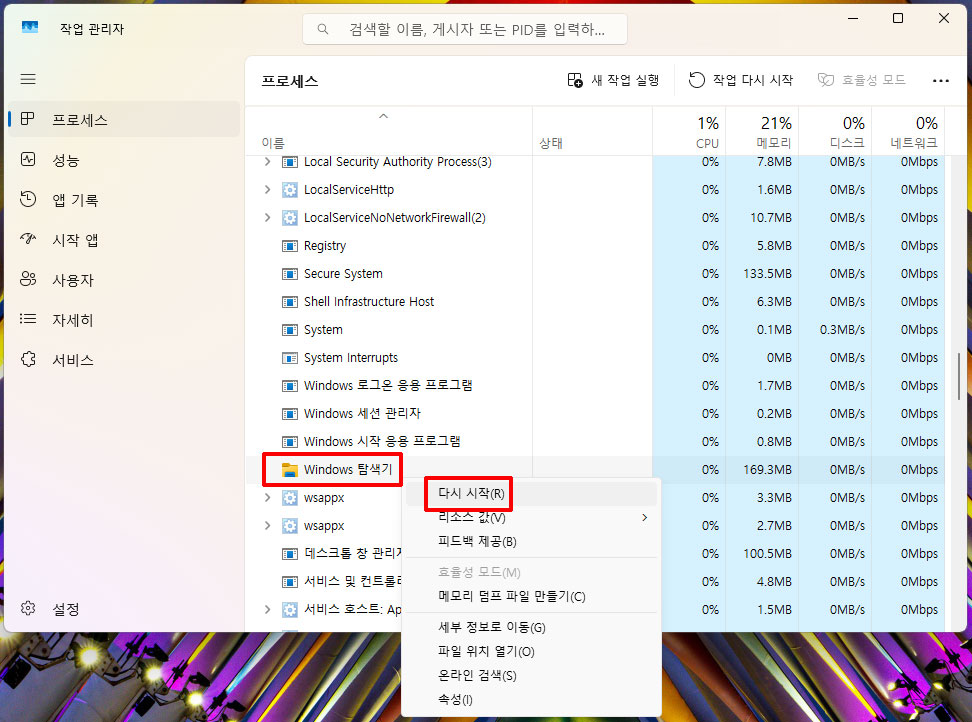The image size is (972, 722).
Task: Focus the process search field
Action: click(464, 29)
